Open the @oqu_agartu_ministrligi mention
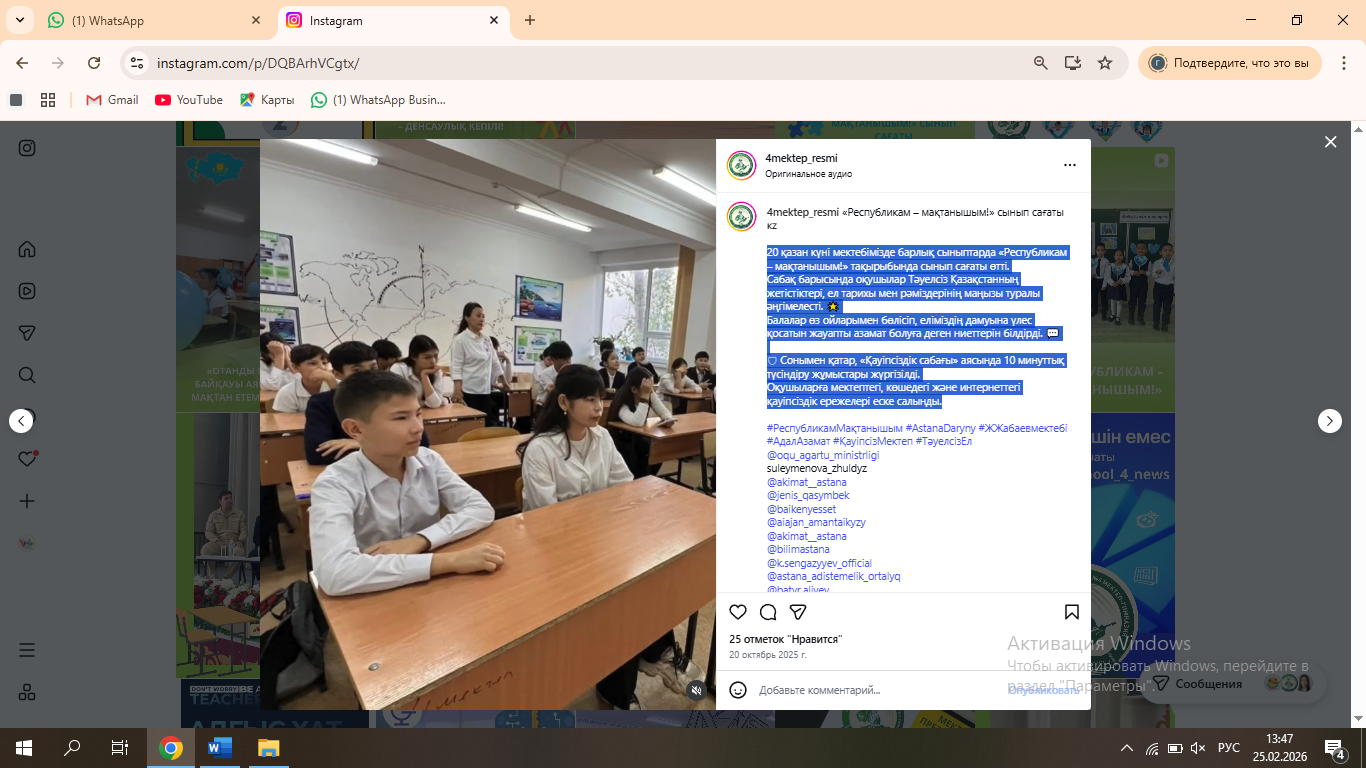 pyautogui.click(x=823, y=455)
